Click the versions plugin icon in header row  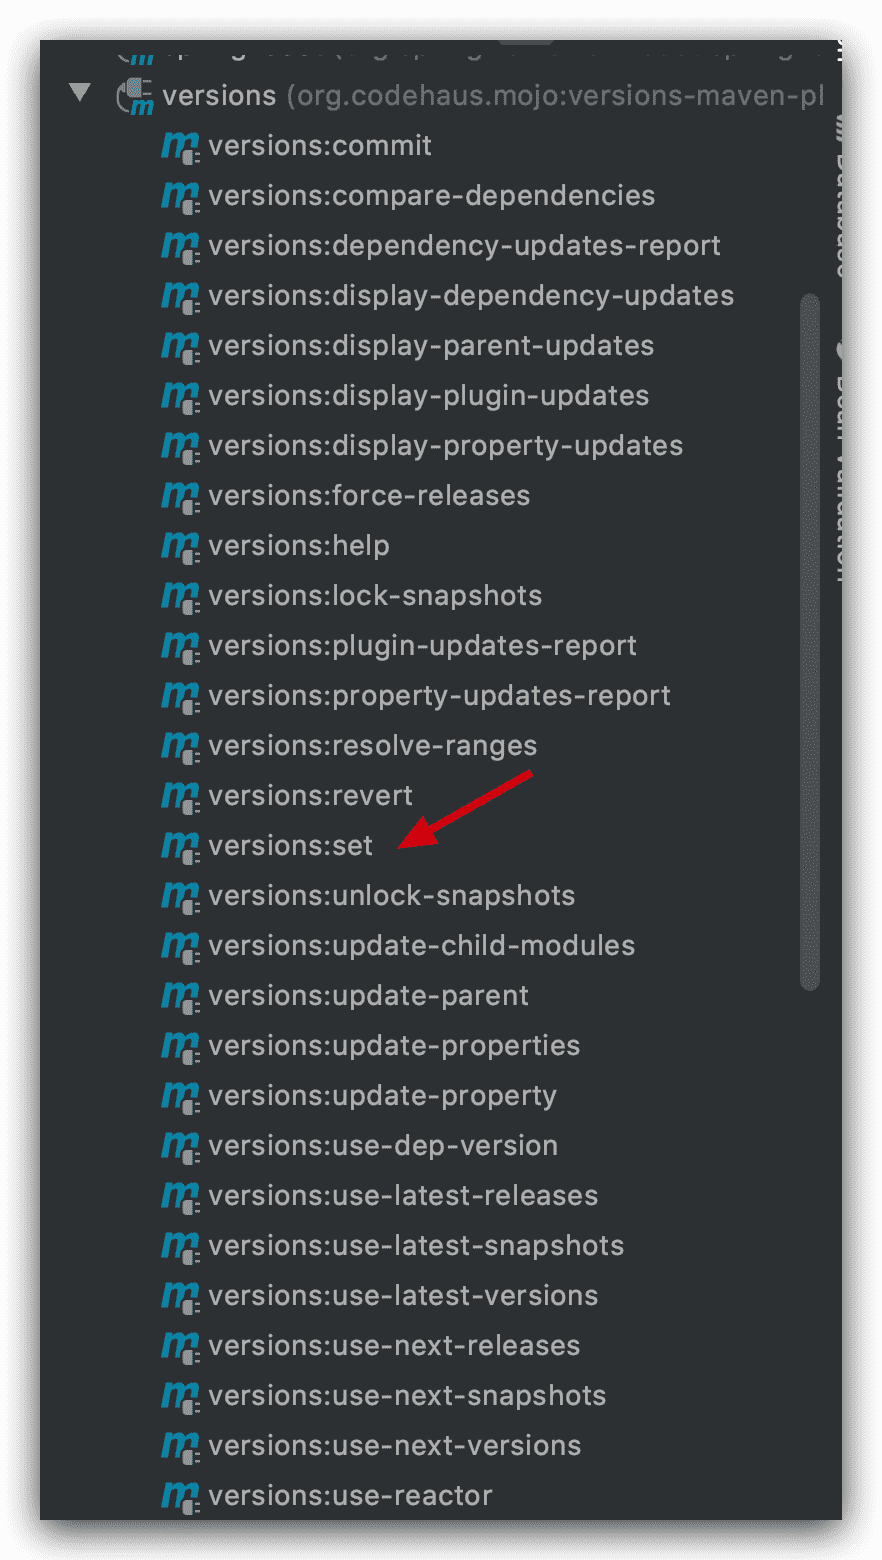pos(135,97)
